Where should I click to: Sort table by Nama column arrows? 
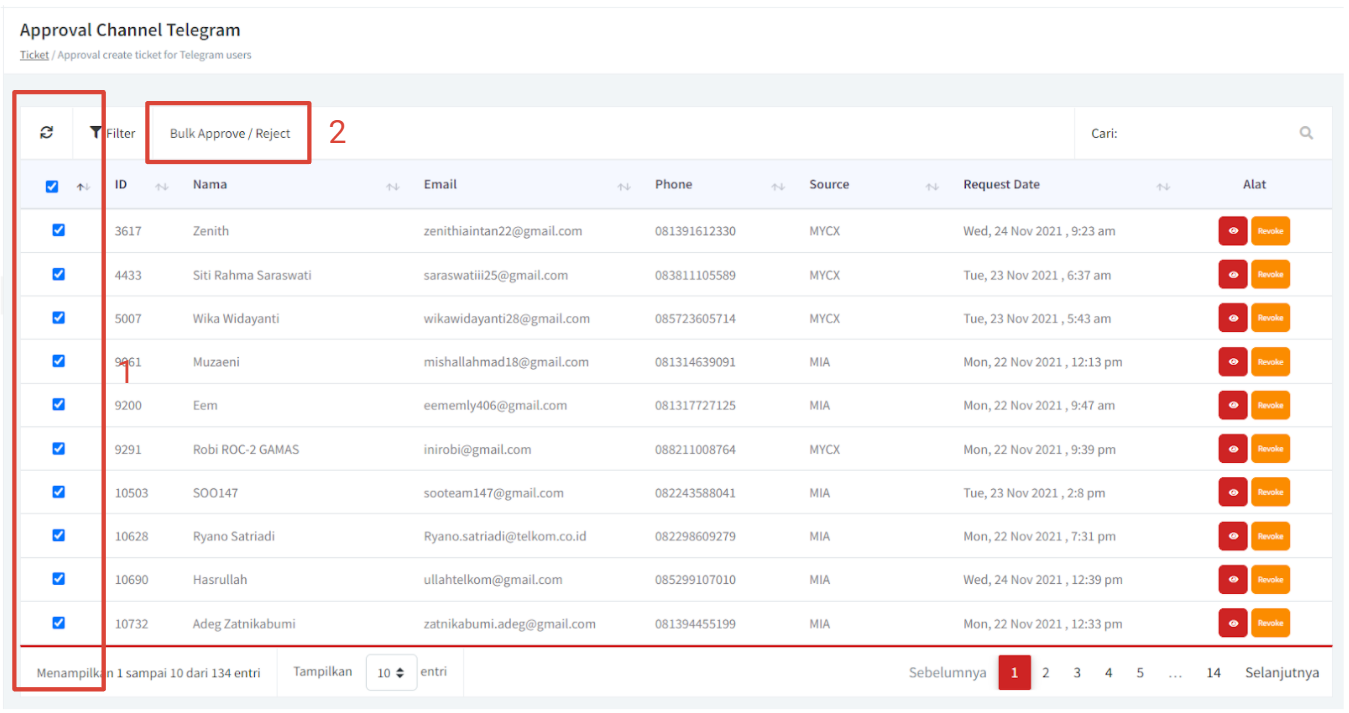tap(393, 186)
